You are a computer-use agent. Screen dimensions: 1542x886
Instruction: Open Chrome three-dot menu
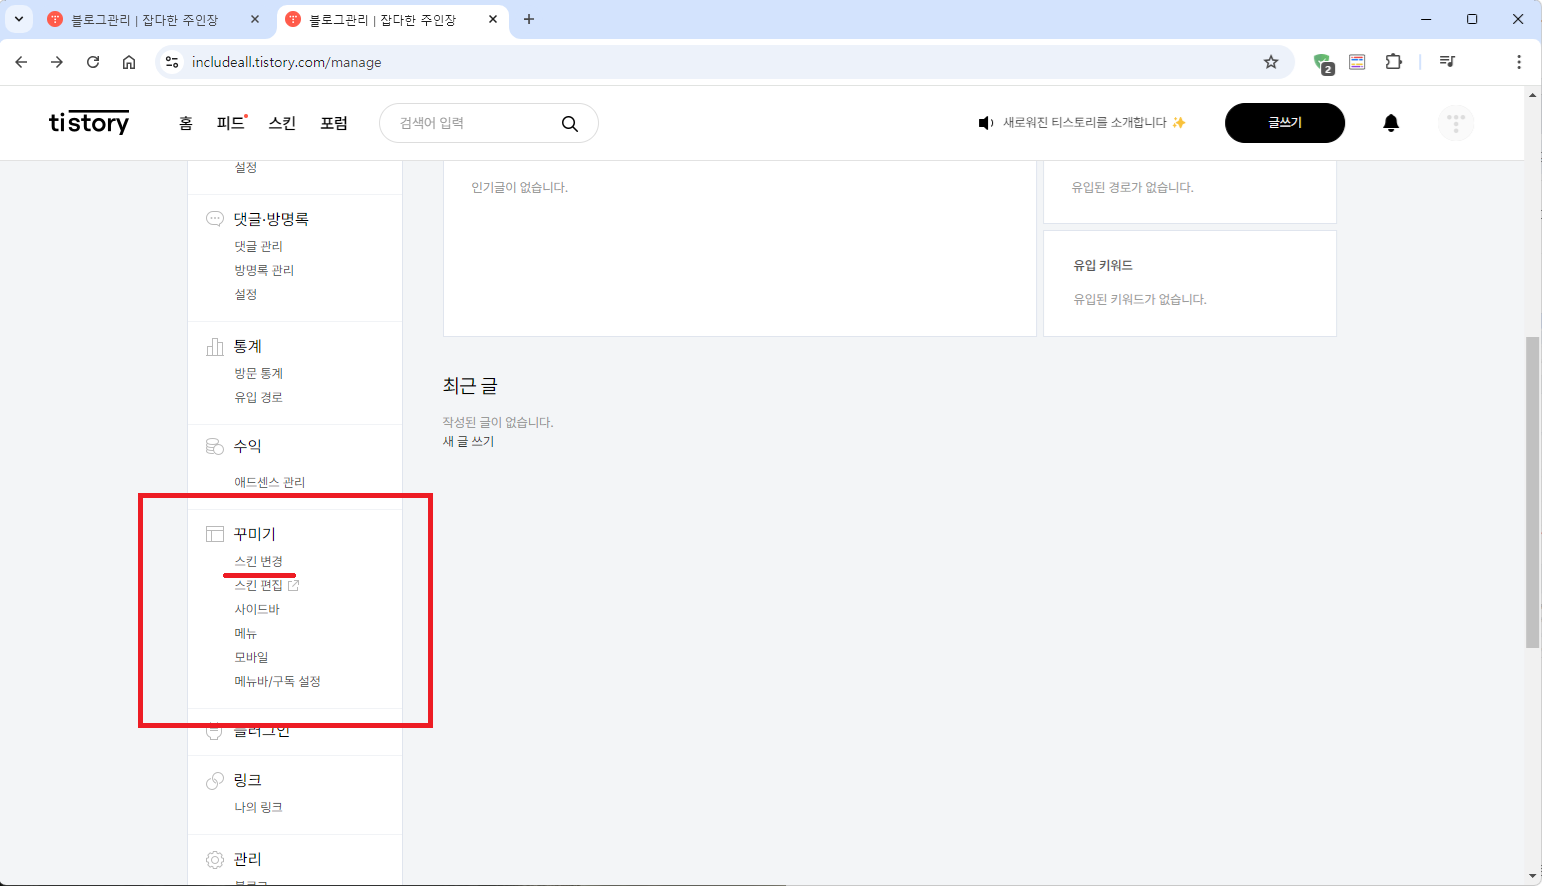click(1519, 62)
